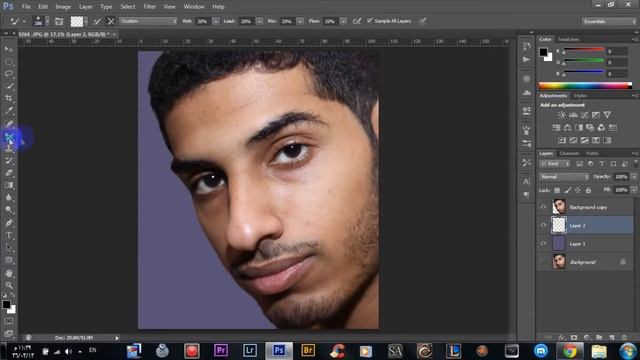The image size is (640, 360).
Task: Open the layer Kind filter dropdown
Action: click(554, 164)
